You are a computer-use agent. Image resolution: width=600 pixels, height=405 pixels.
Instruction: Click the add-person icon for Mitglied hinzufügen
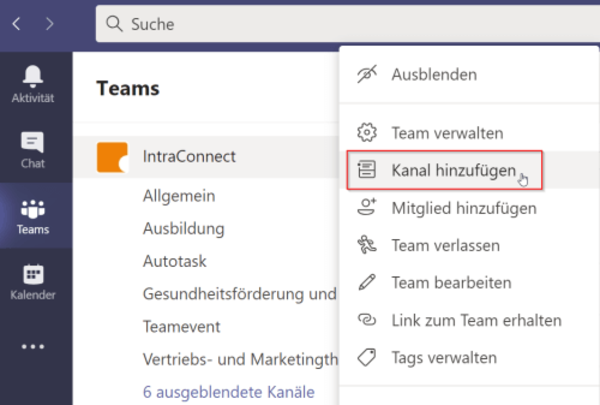point(367,207)
